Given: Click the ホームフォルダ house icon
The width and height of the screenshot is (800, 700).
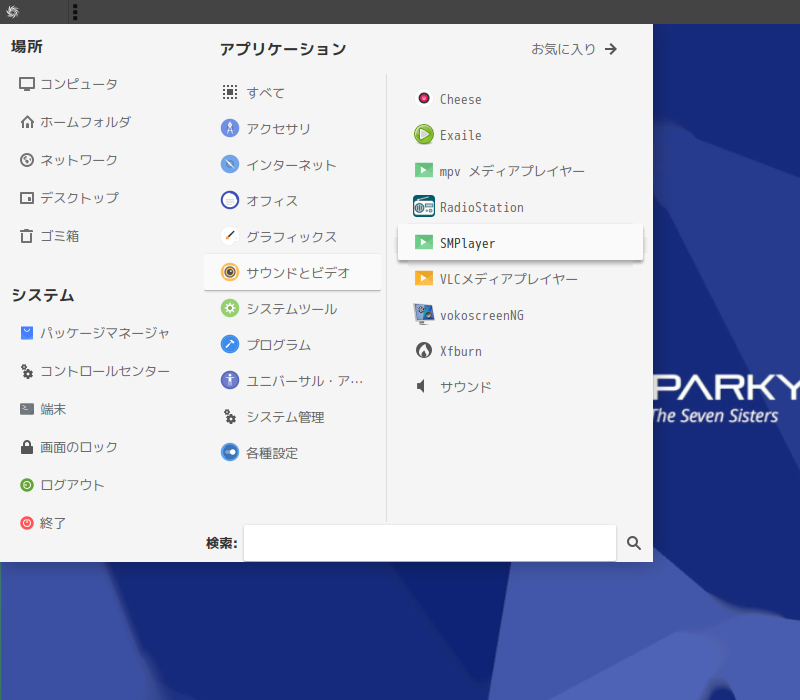Looking at the screenshot, I should click(x=27, y=122).
